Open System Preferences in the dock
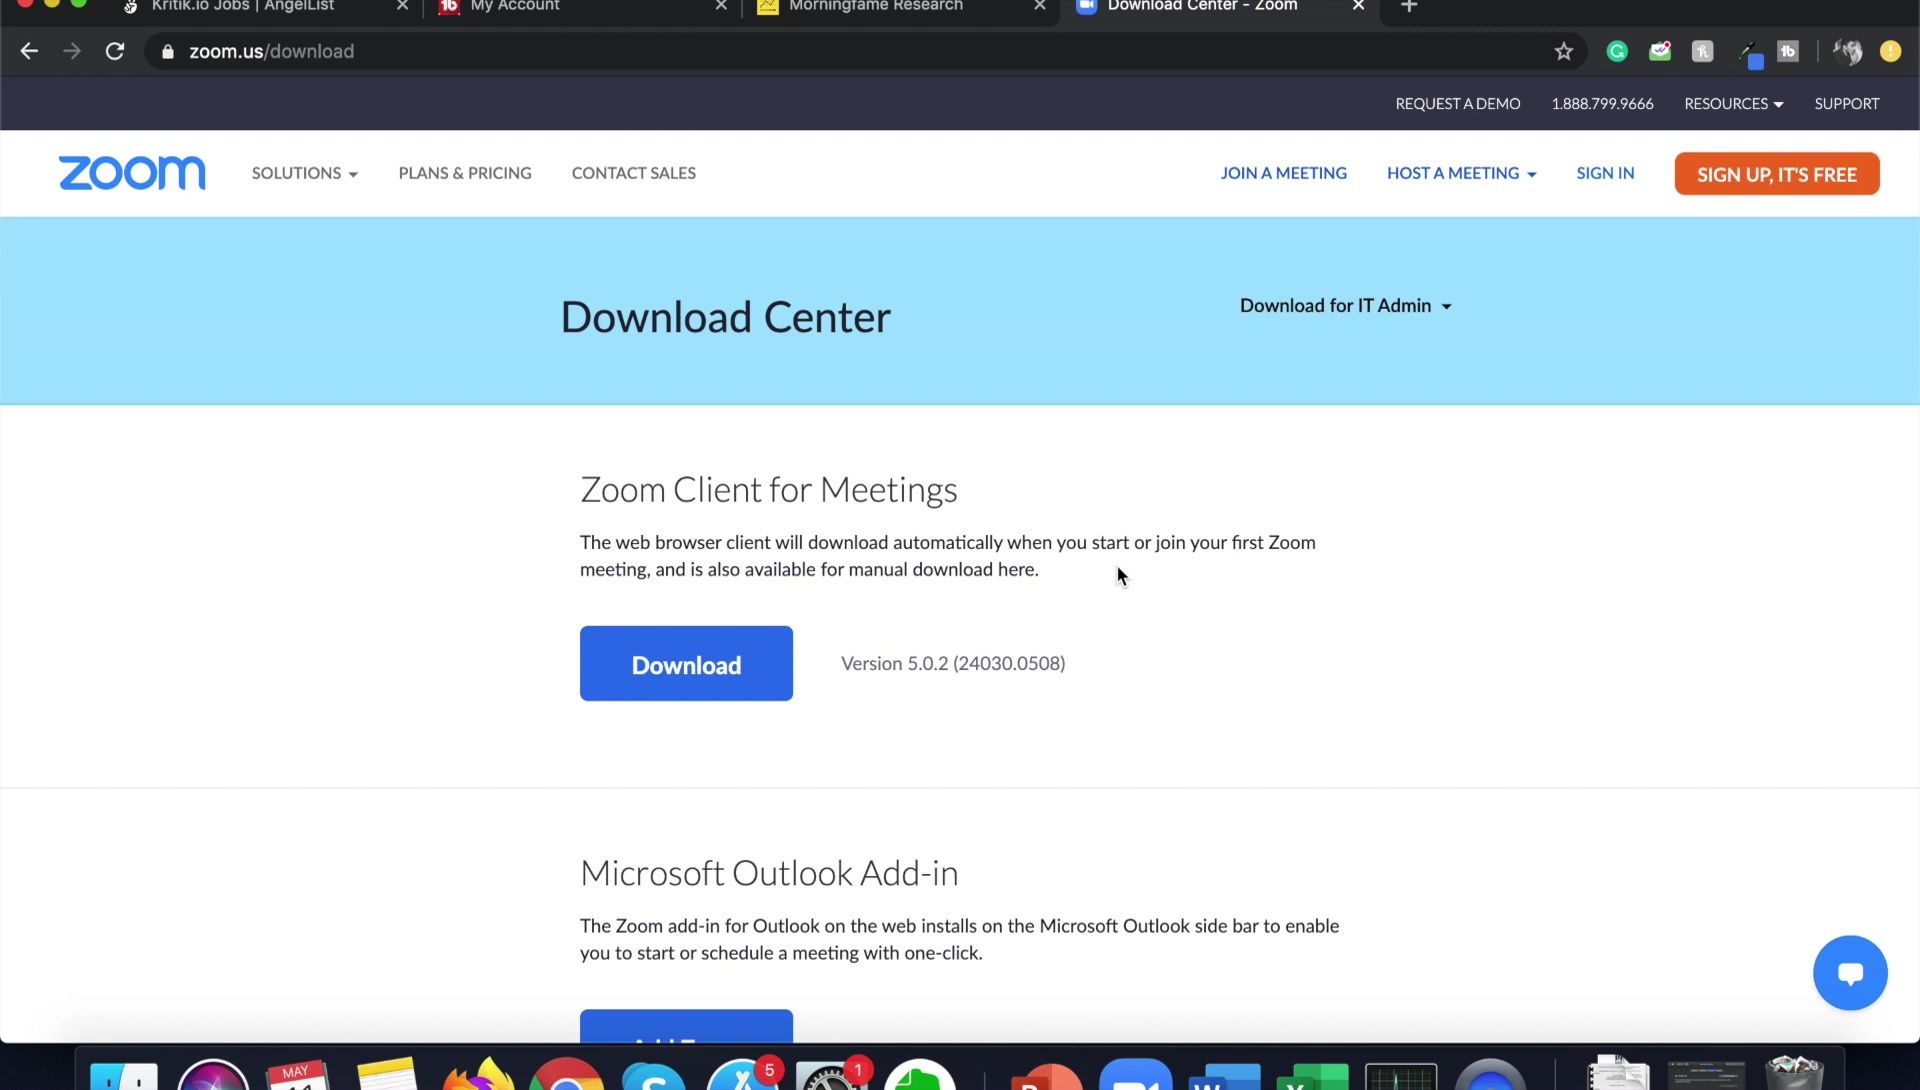Image resolution: width=1920 pixels, height=1090 pixels. tap(830, 1076)
